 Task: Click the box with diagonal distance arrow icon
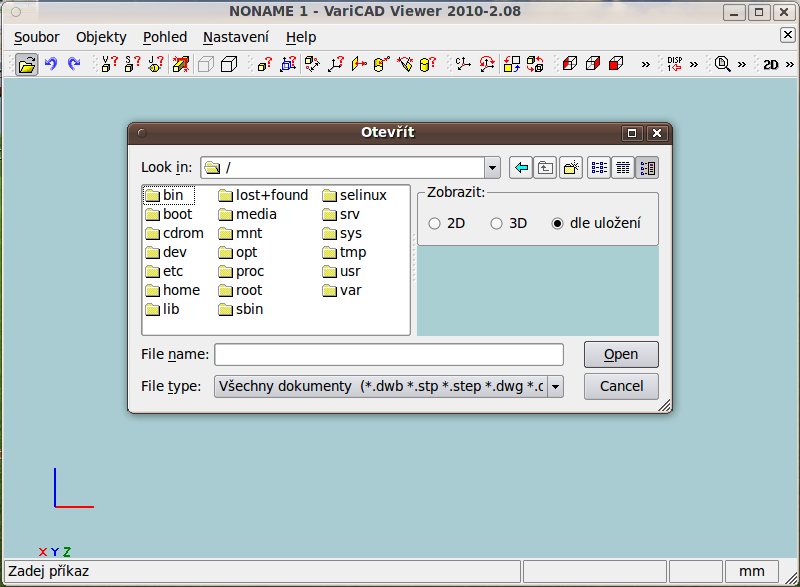tap(312, 64)
